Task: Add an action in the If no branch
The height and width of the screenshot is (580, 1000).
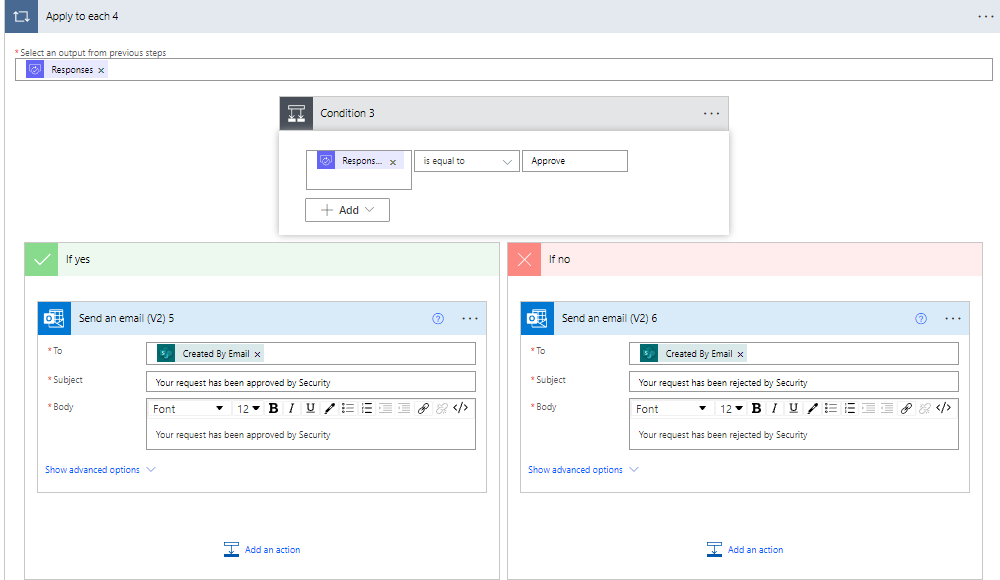Action: pyautogui.click(x=745, y=549)
